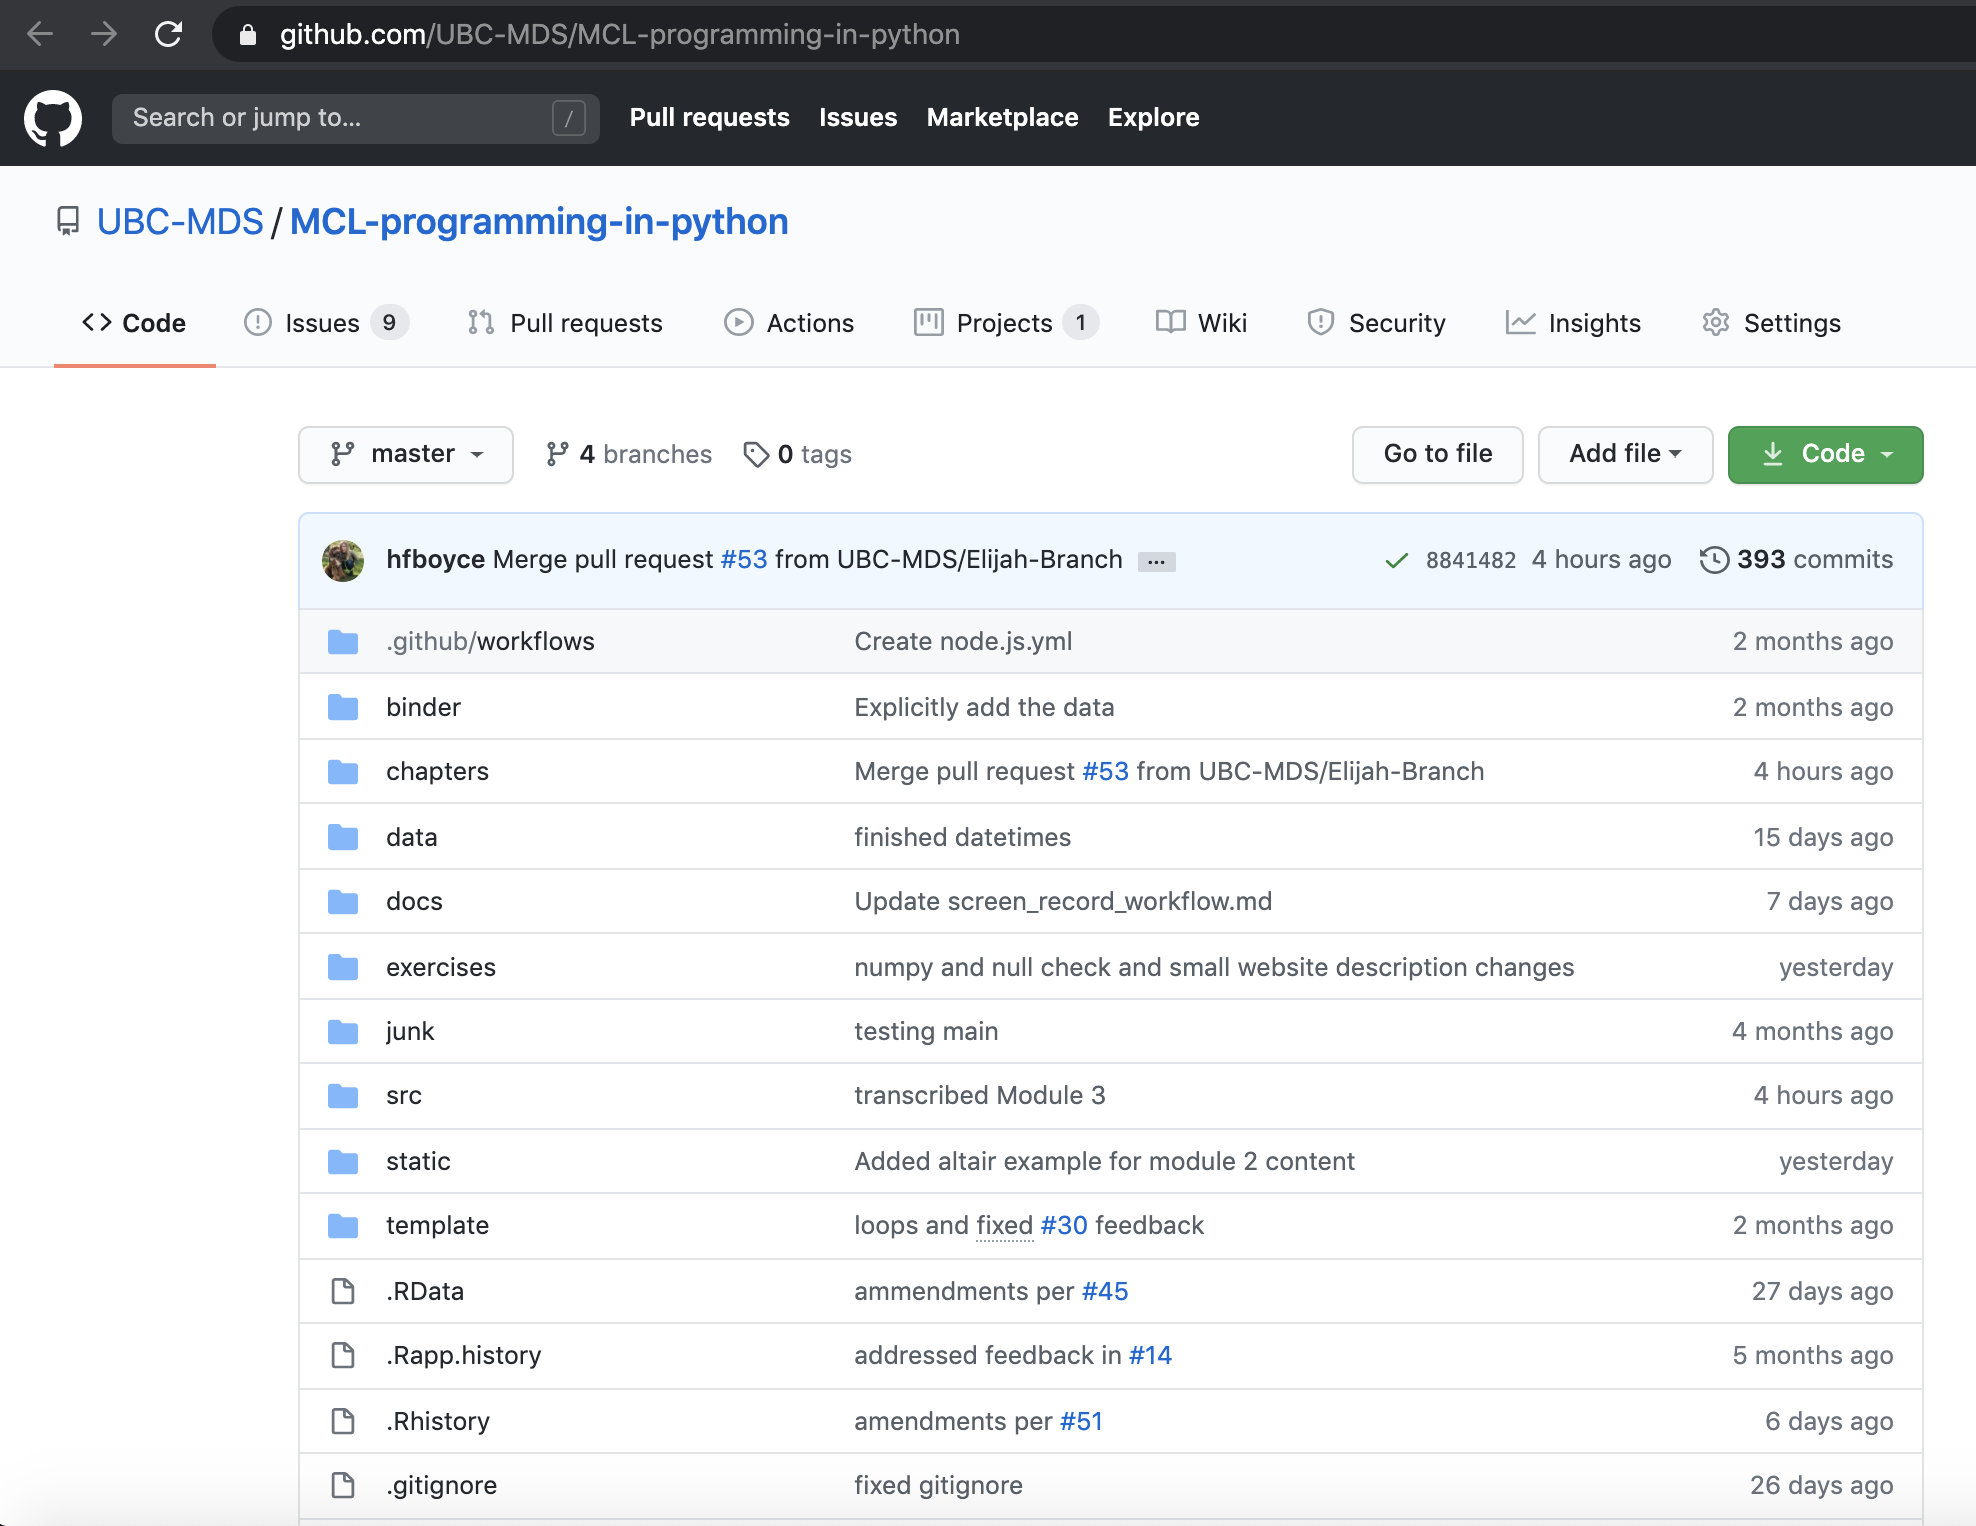Click the browser back arrow
The width and height of the screenshot is (1976, 1526).
(40, 35)
